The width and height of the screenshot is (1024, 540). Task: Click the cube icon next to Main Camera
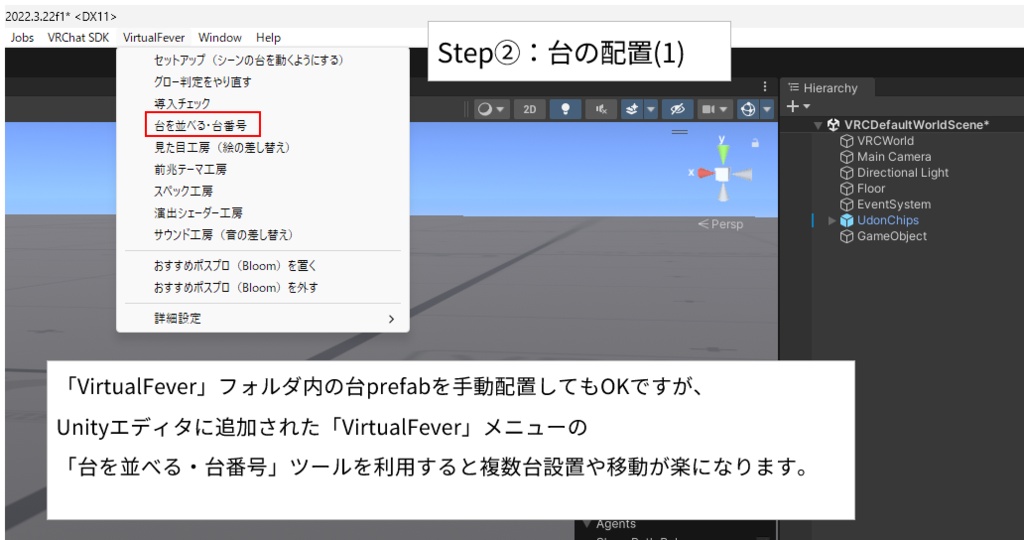coord(846,157)
